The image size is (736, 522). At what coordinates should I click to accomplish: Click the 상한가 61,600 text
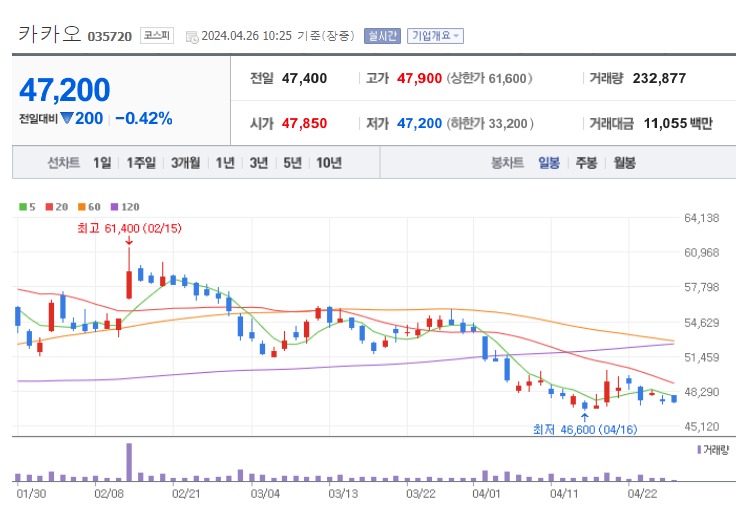click(x=489, y=78)
